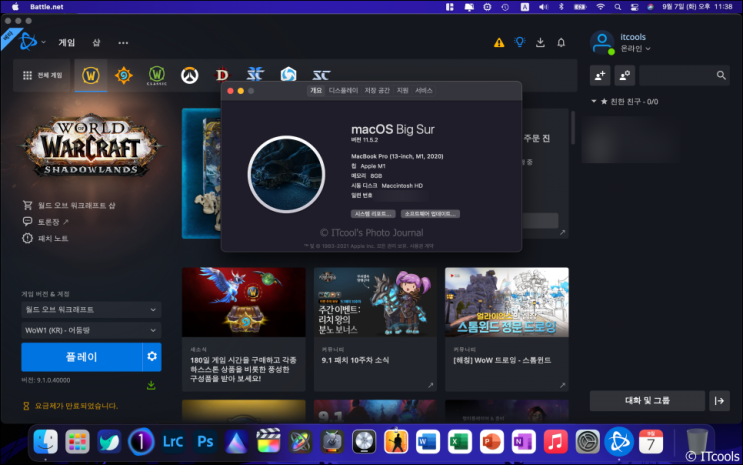Viewport: 743px width, 465px height.
Task: Click the 대화 및 그룹 button
Action: click(647, 401)
